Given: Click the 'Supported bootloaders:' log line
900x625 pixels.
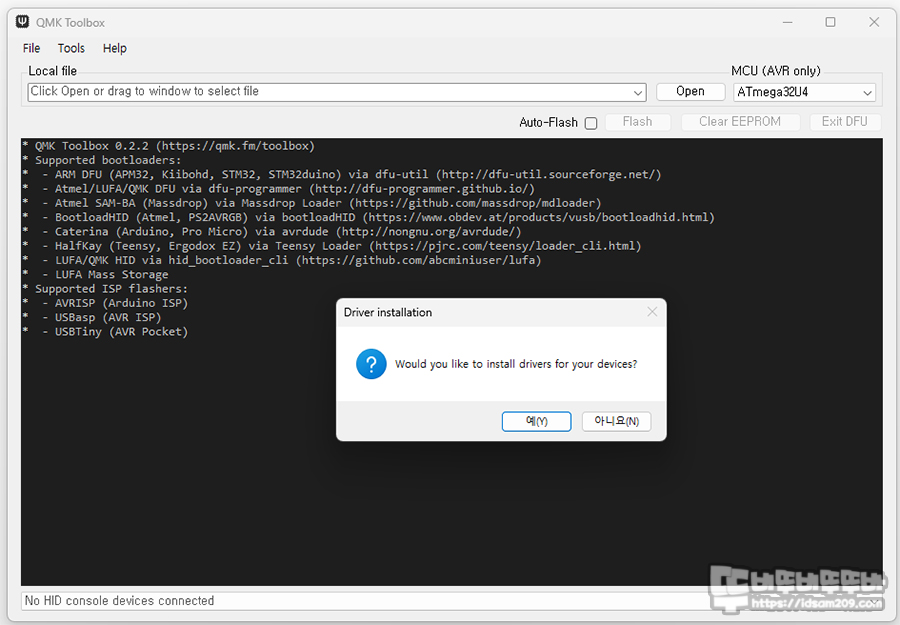Looking at the screenshot, I should [x=102, y=160].
